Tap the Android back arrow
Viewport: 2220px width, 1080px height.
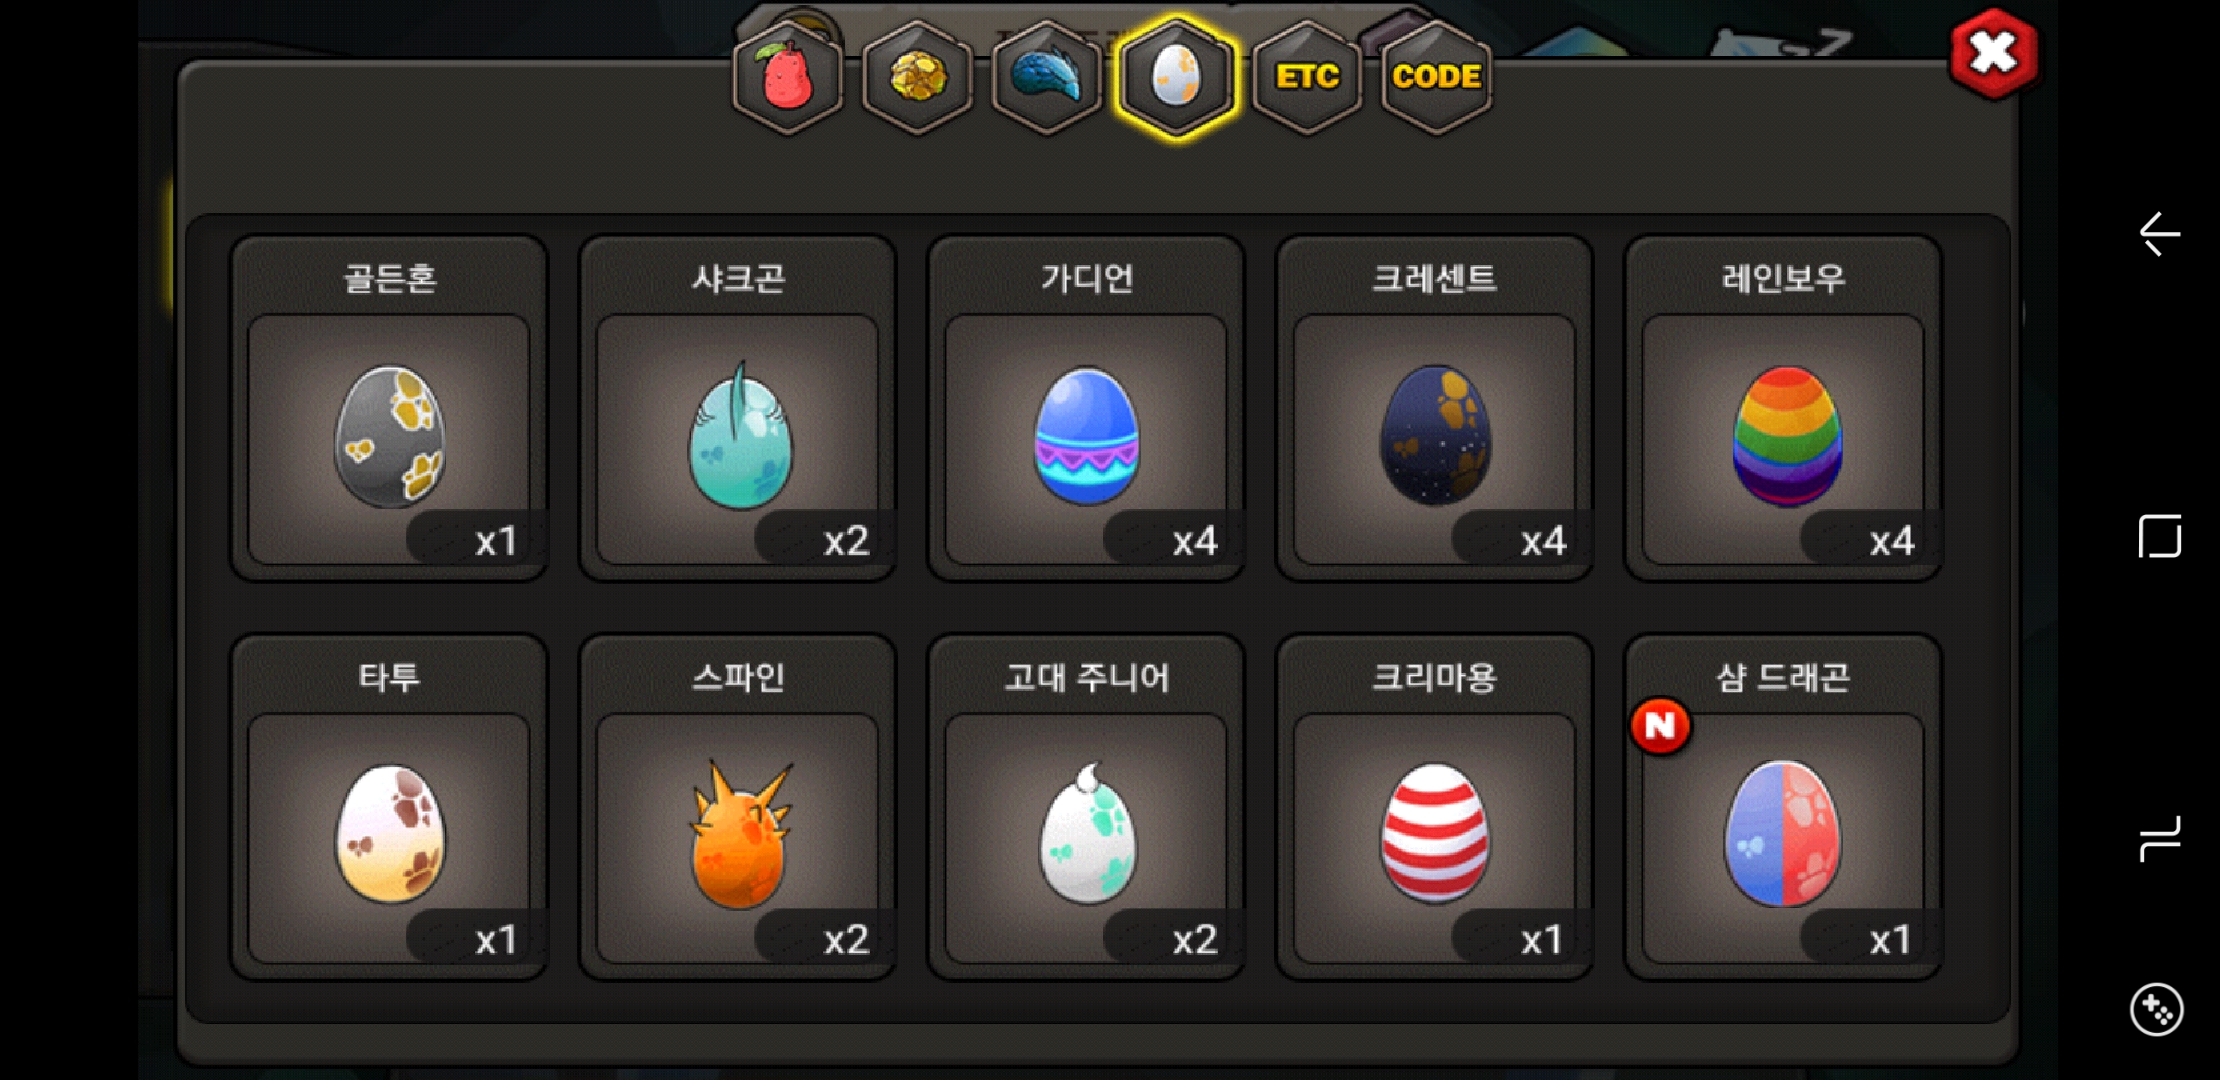pyautogui.click(x=2159, y=234)
